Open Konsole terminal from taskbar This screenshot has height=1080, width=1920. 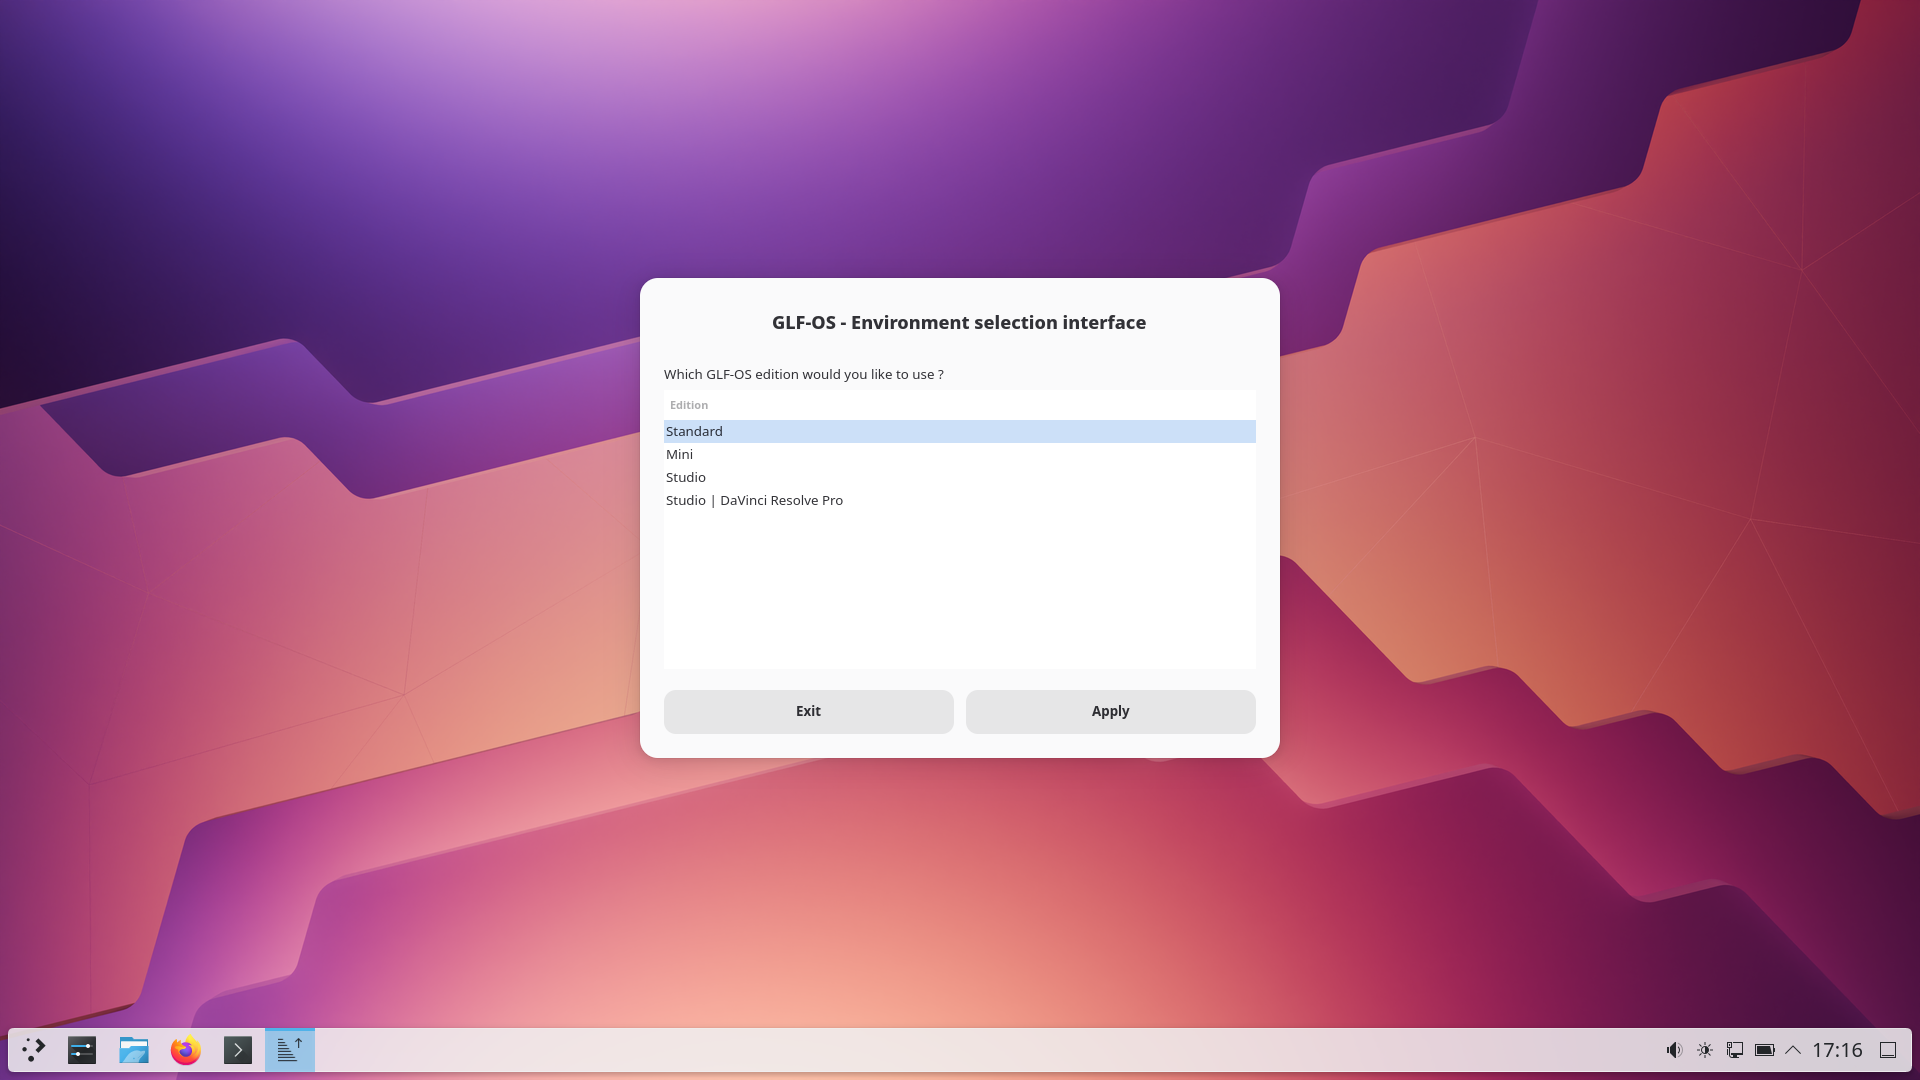238,1050
